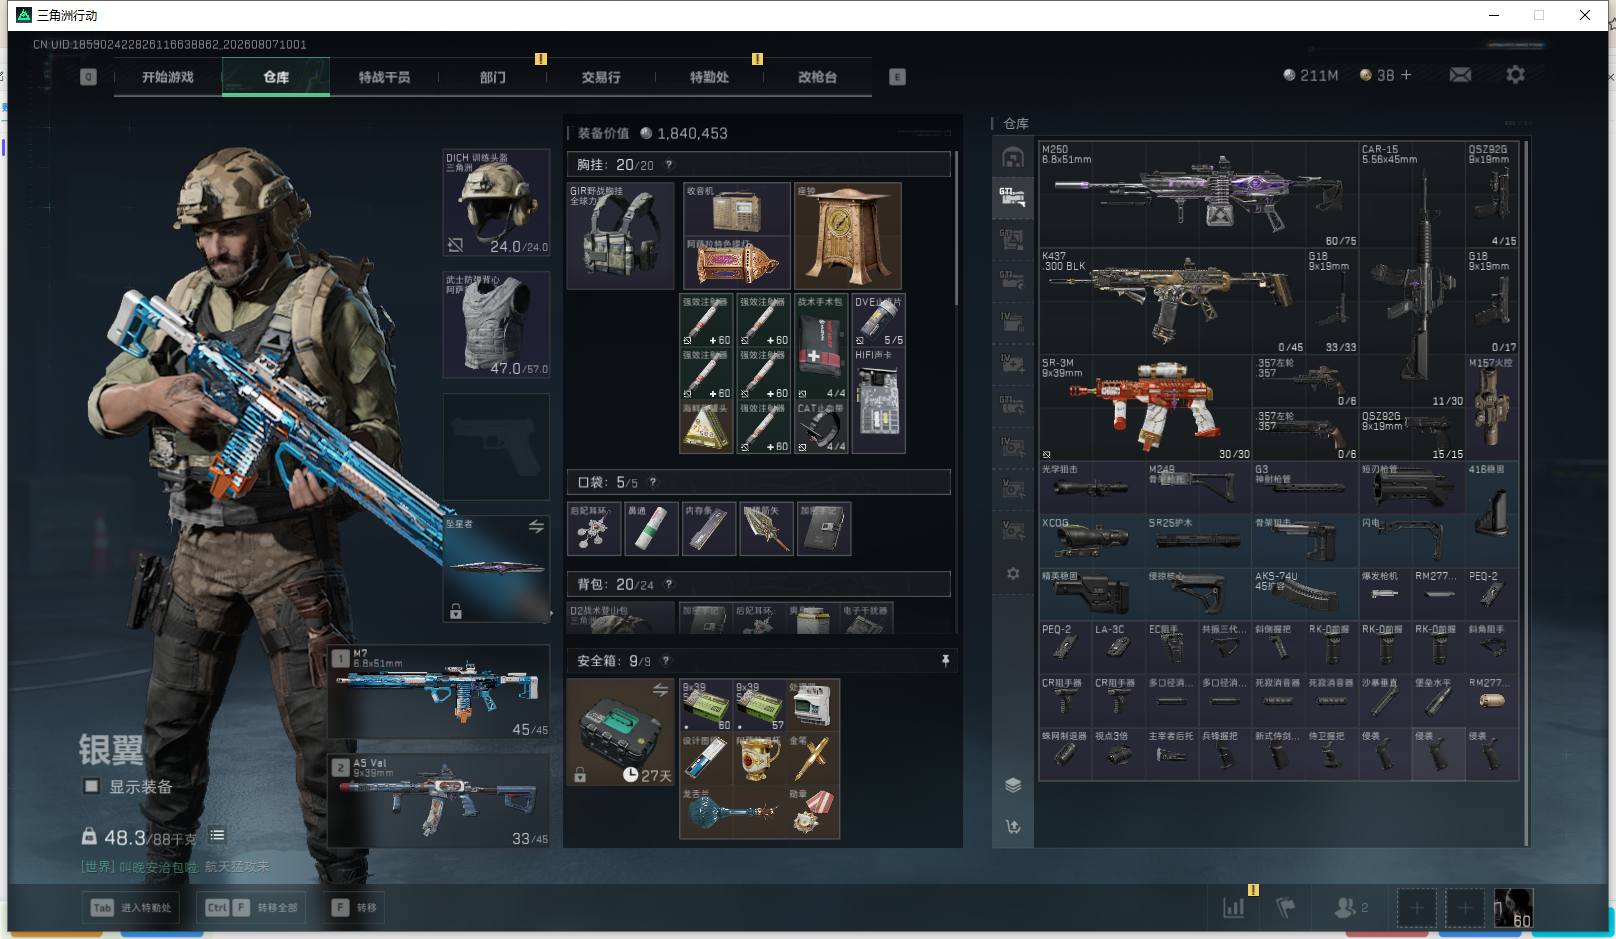
Task: Pin the 安全箱 section
Action: pos(945,661)
